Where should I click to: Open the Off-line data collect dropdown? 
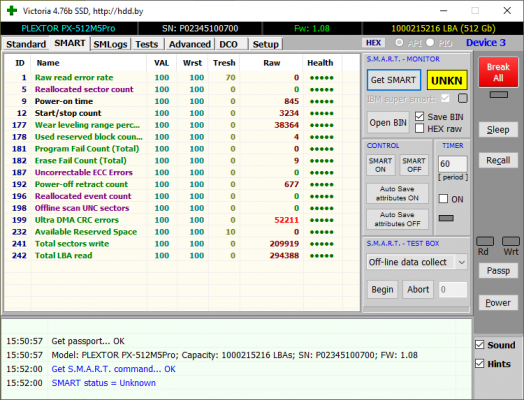[416, 262]
